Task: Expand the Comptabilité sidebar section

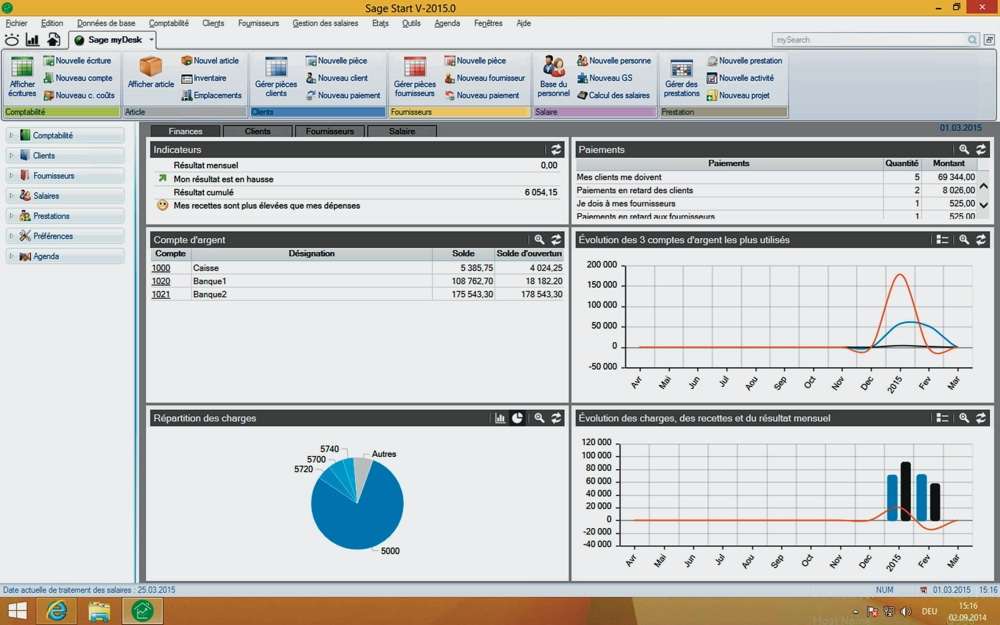Action: 12,136
